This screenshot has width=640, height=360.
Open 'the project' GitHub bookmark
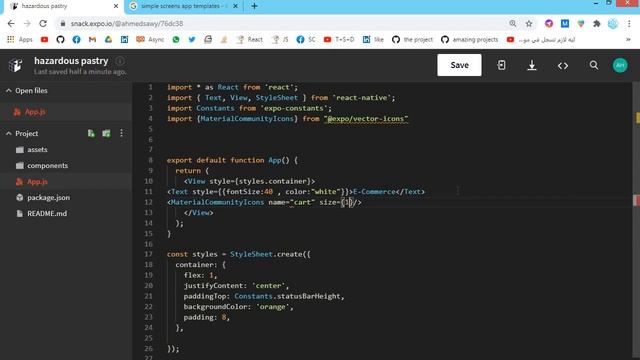click(412, 40)
